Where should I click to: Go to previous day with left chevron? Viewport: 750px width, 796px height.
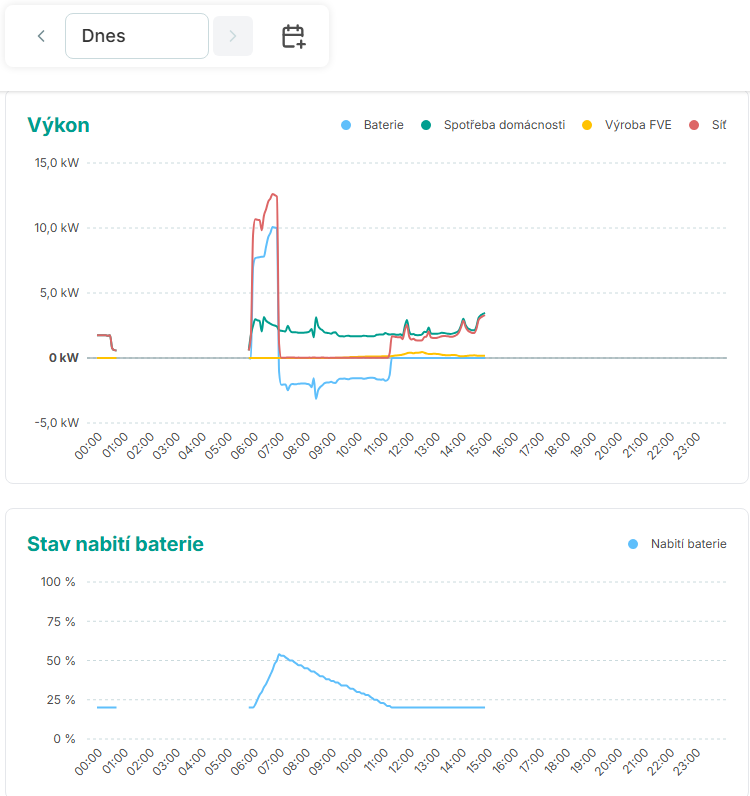click(41, 37)
